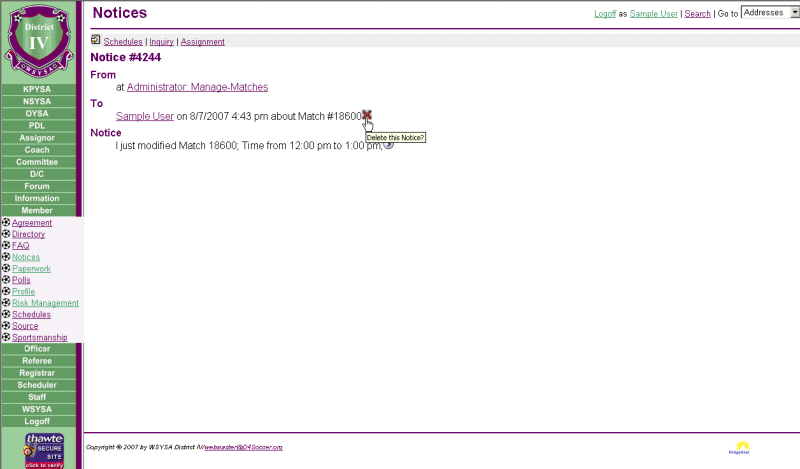Click the icon left of Schedules breadcrumb
The width and height of the screenshot is (800, 469).
[96, 41]
